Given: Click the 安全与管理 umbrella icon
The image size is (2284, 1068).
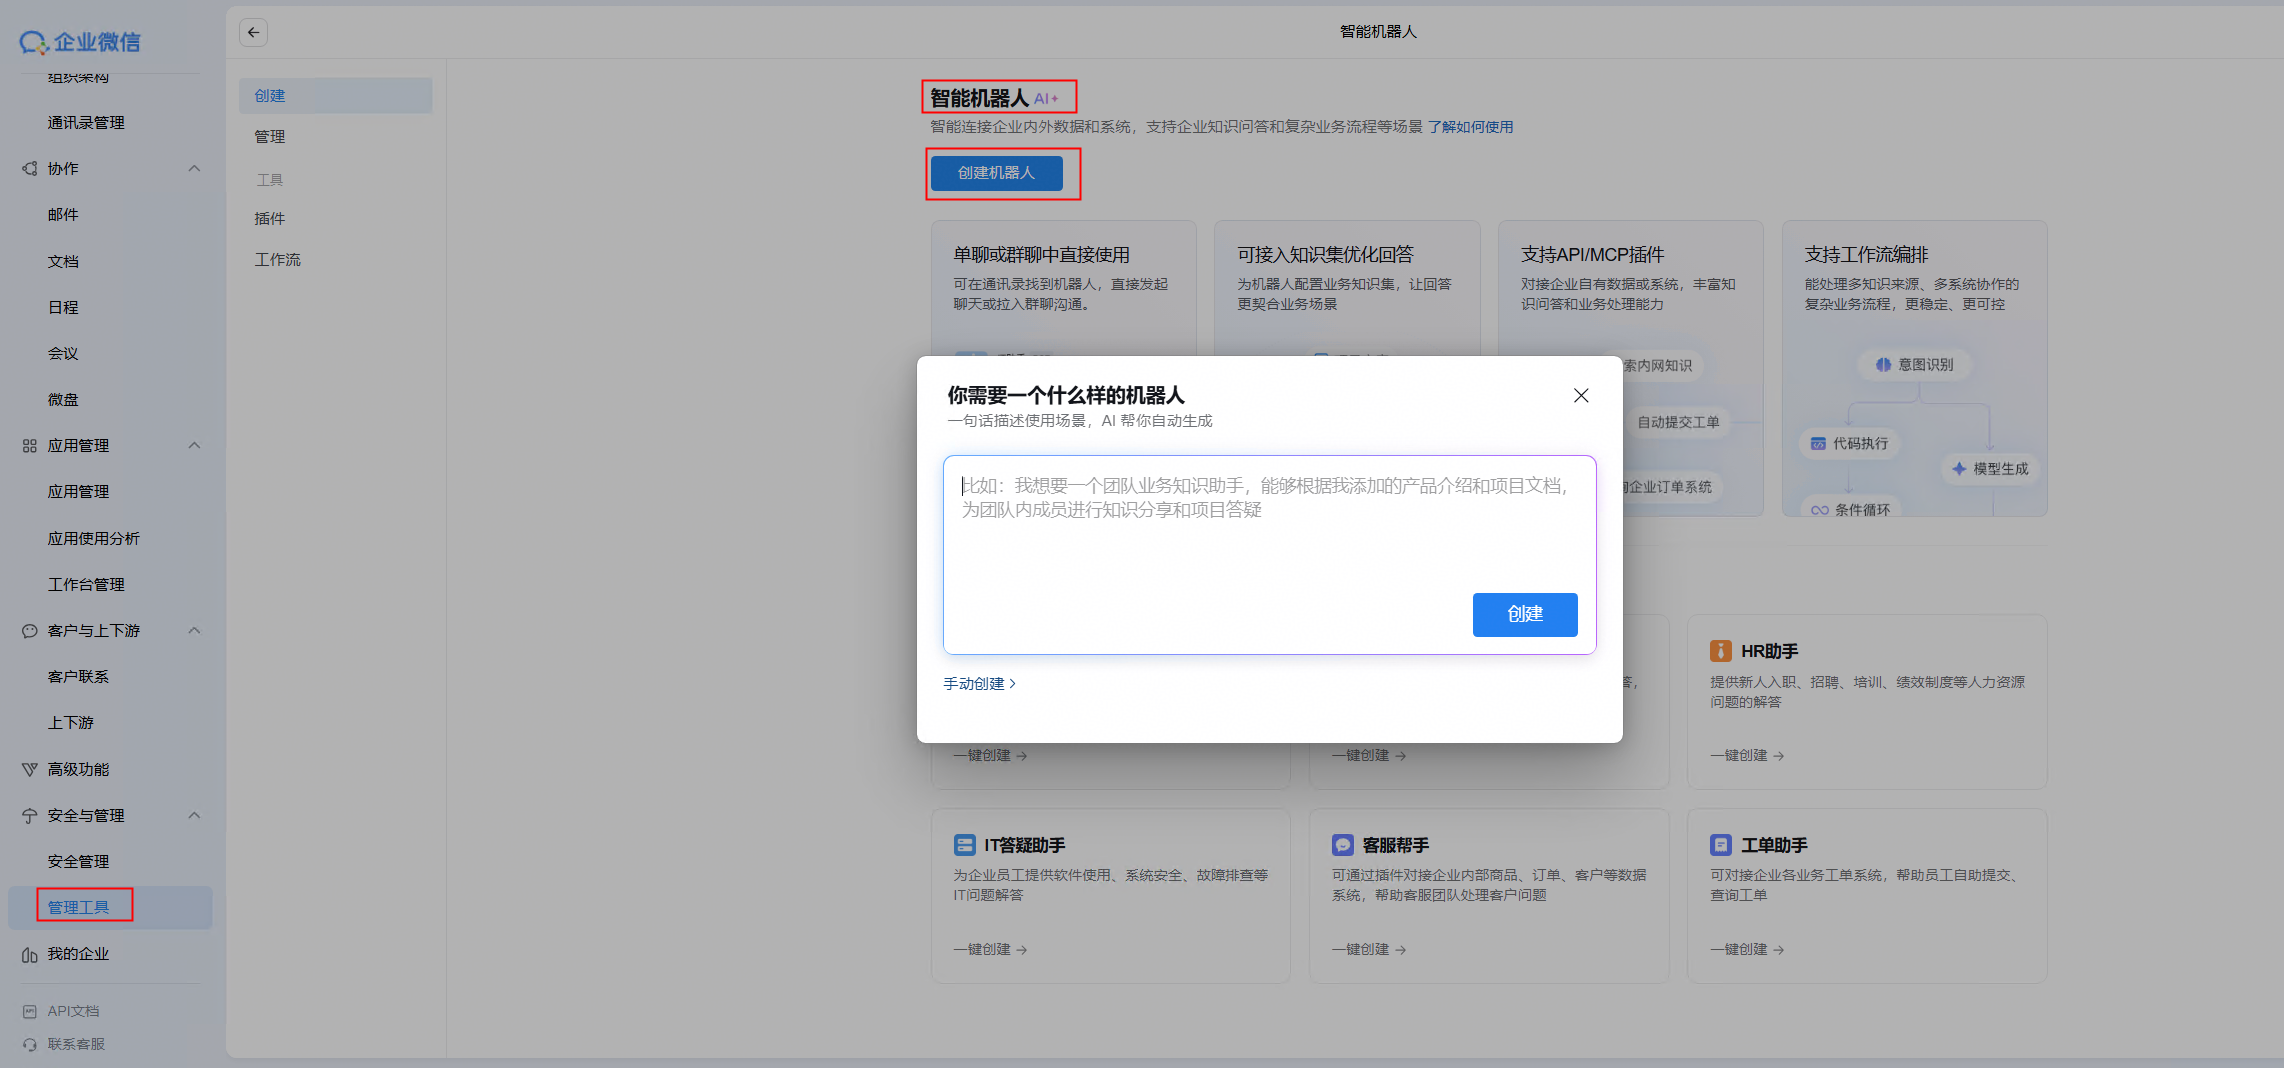Looking at the screenshot, I should click(x=30, y=816).
